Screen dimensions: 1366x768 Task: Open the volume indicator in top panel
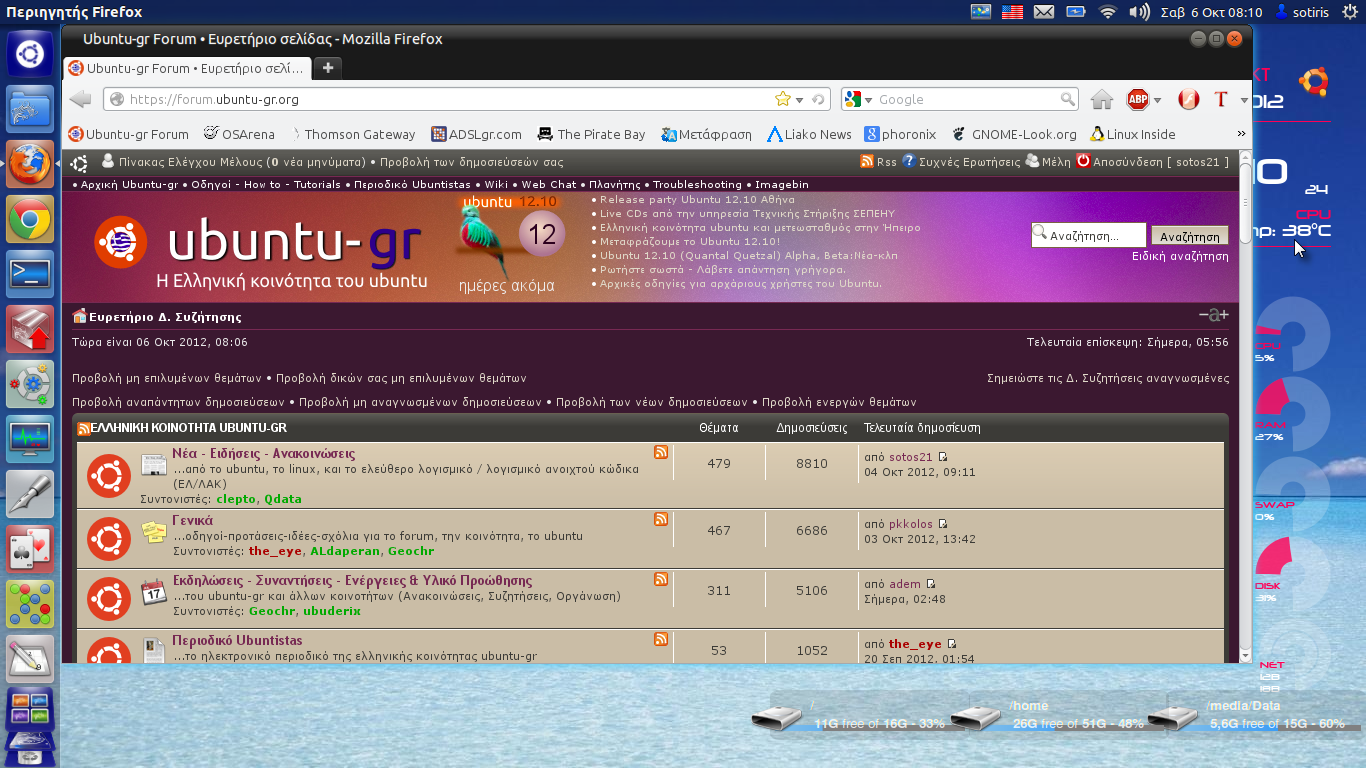coord(1139,12)
